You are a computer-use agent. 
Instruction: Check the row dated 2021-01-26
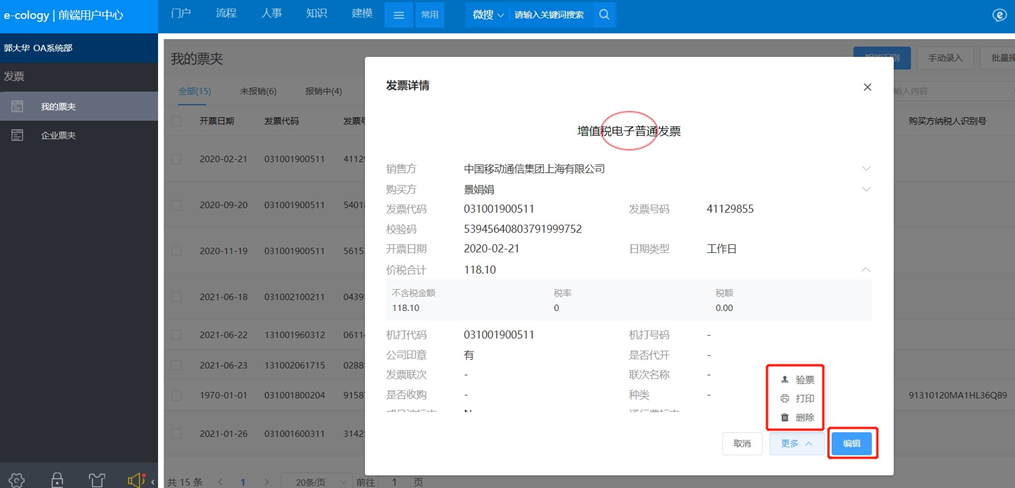tap(176, 433)
